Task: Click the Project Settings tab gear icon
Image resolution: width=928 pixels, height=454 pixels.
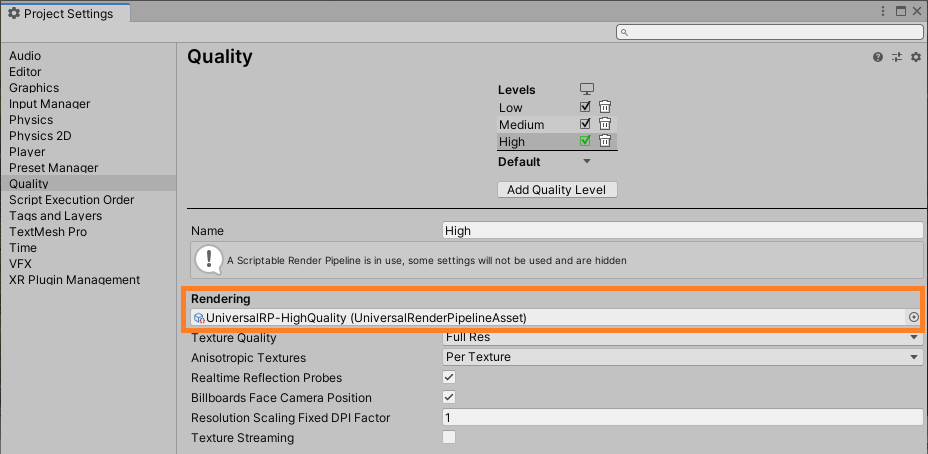Action: 14,13
